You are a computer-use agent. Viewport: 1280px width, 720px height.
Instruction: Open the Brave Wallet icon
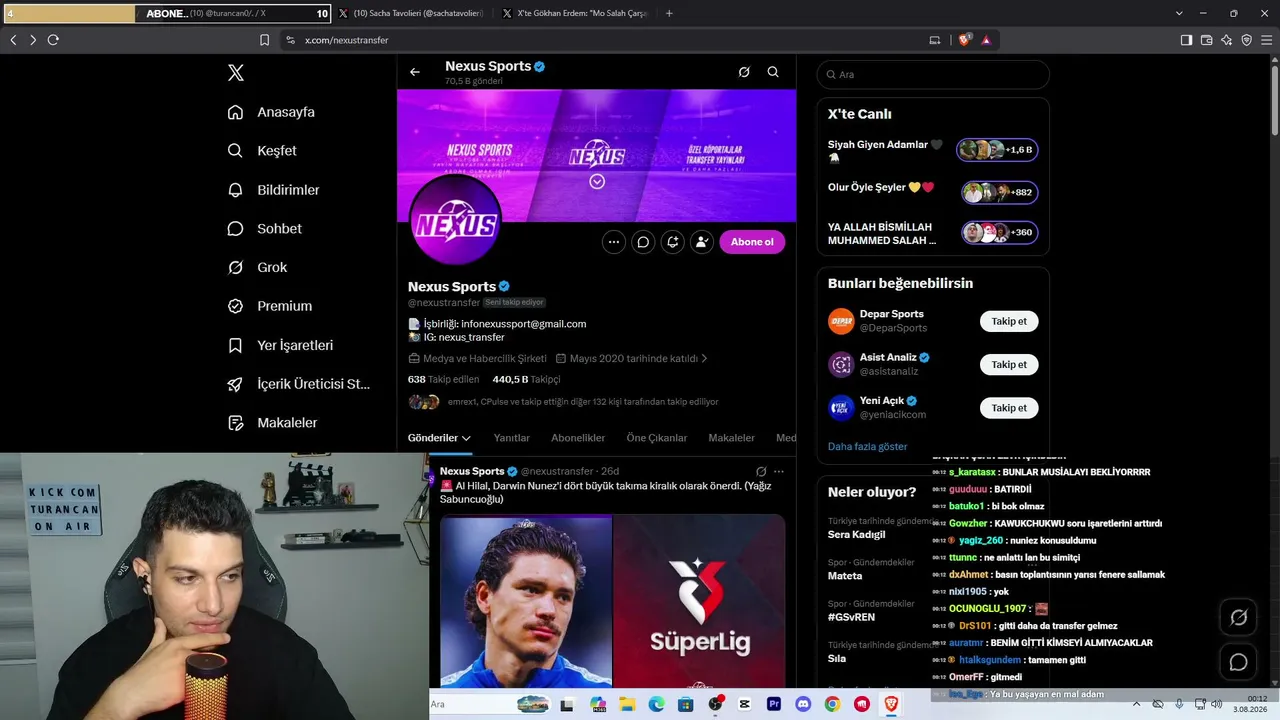[1206, 40]
